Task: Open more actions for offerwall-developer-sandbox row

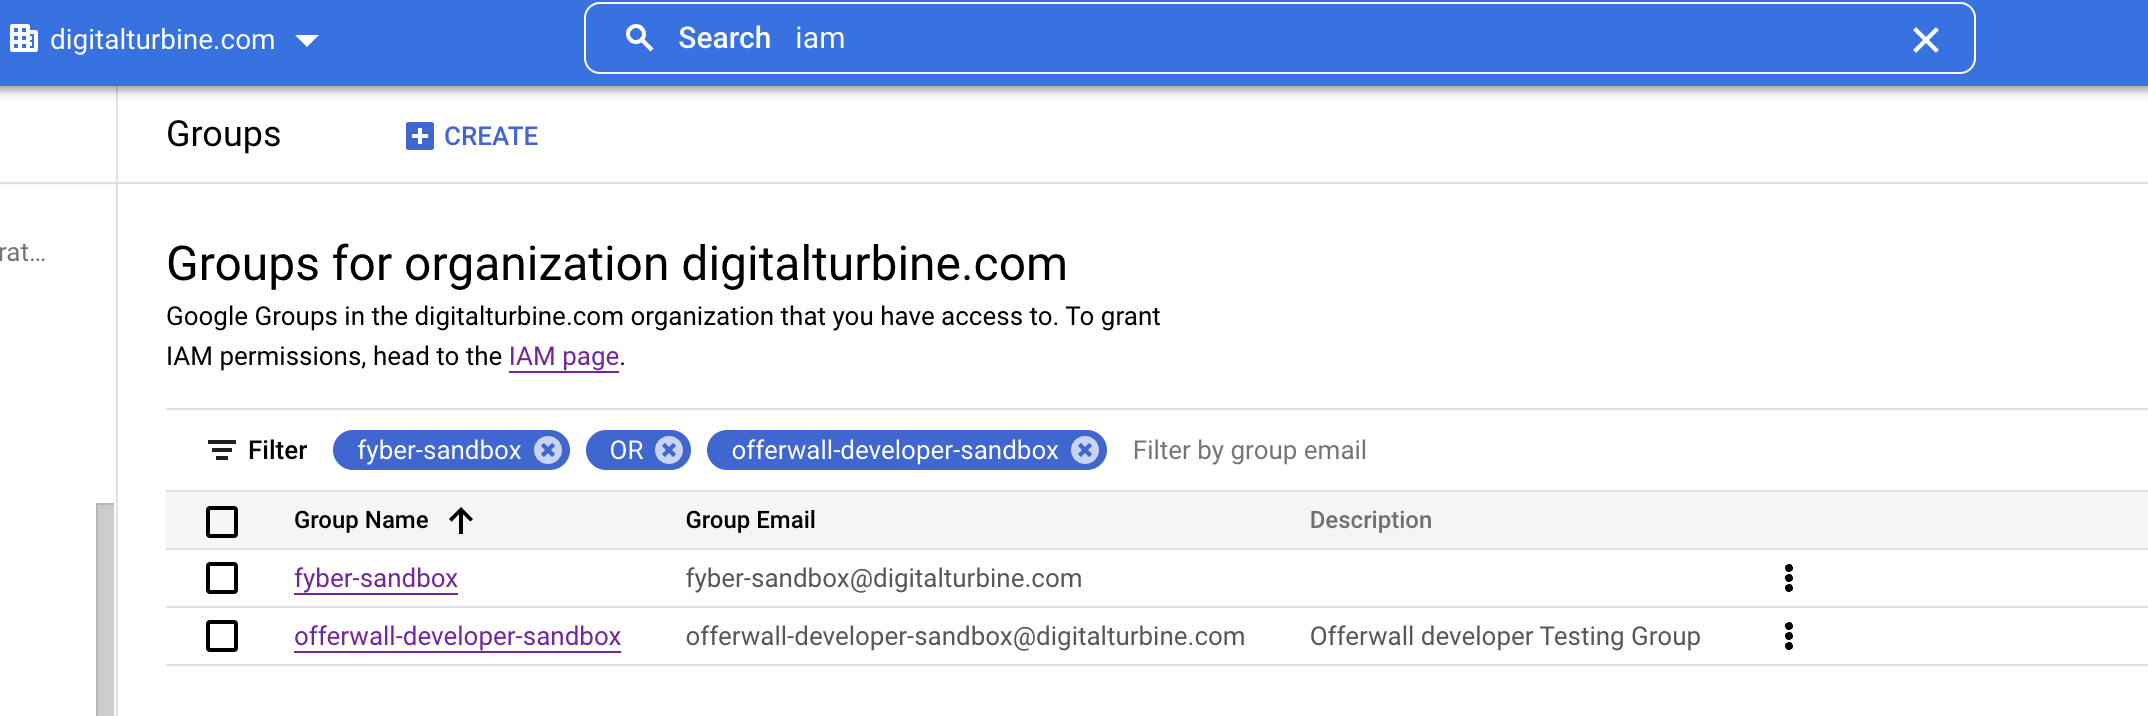Action: [x=1788, y=636]
